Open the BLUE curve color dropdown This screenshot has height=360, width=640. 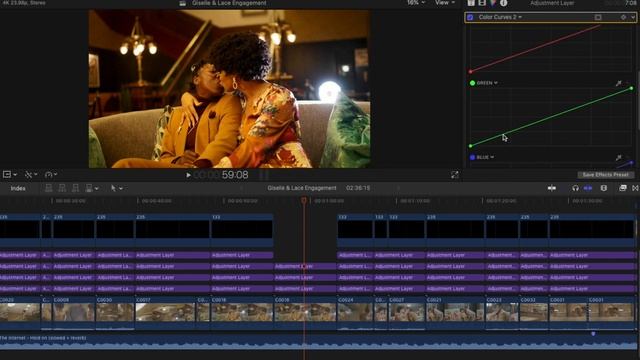pyautogui.click(x=486, y=157)
